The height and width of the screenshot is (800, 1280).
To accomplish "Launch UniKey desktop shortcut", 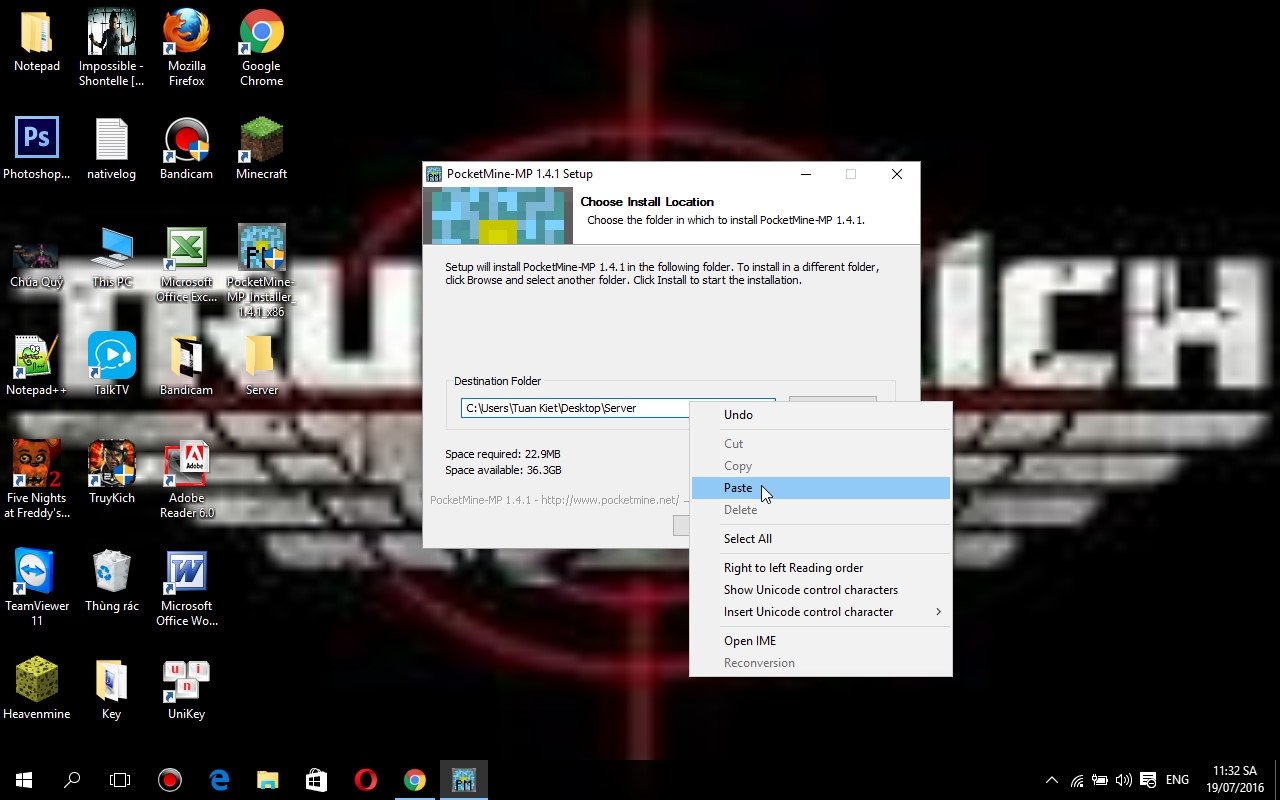I will [186, 689].
